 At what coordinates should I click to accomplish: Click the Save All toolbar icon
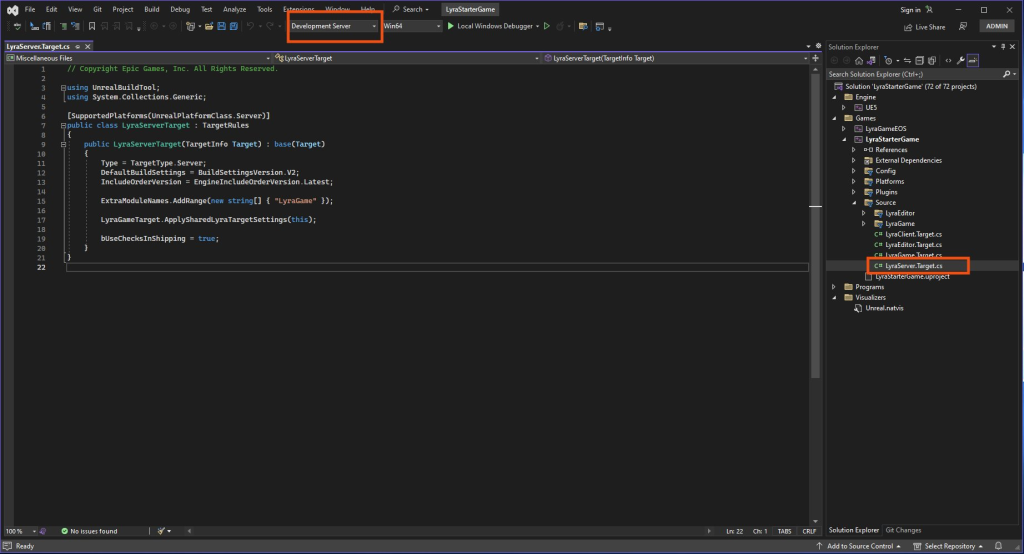pos(233,26)
